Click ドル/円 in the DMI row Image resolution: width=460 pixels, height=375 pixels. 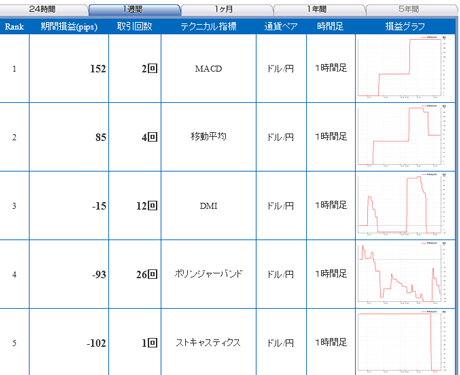[281, 206]
